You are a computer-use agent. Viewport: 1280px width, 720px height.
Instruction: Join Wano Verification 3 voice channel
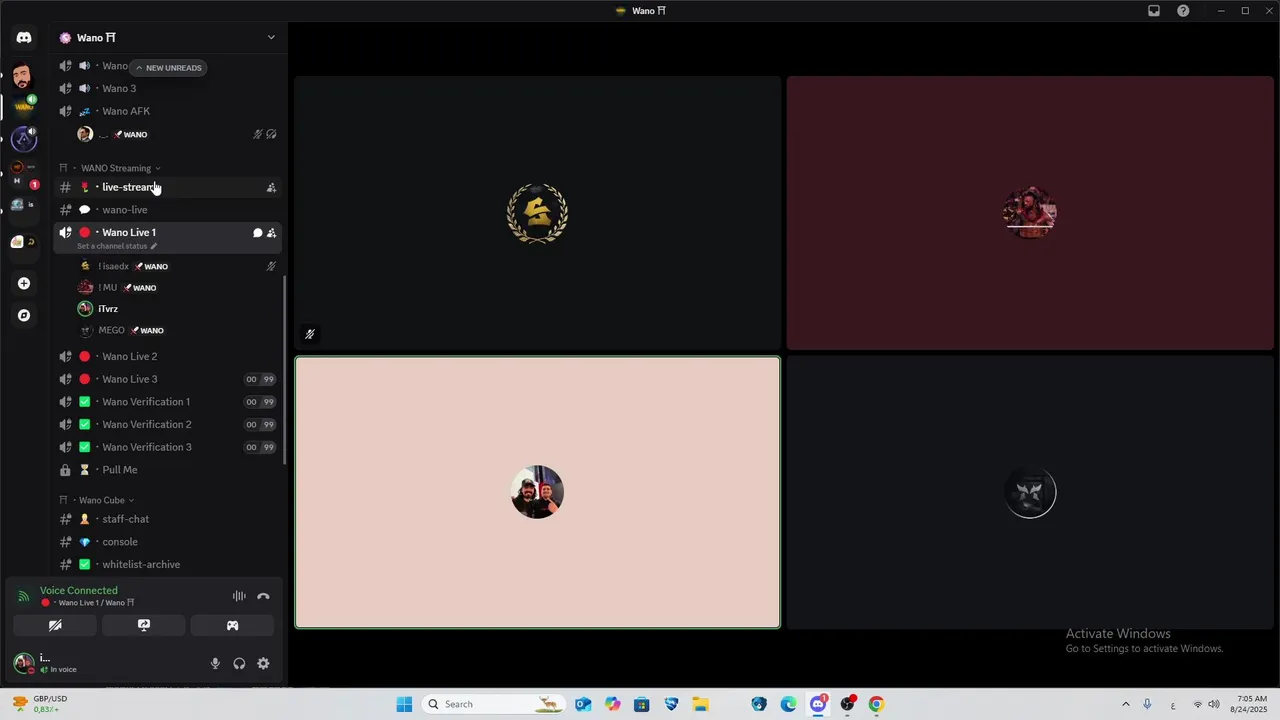pyautogui.click(x=167, y=447)
